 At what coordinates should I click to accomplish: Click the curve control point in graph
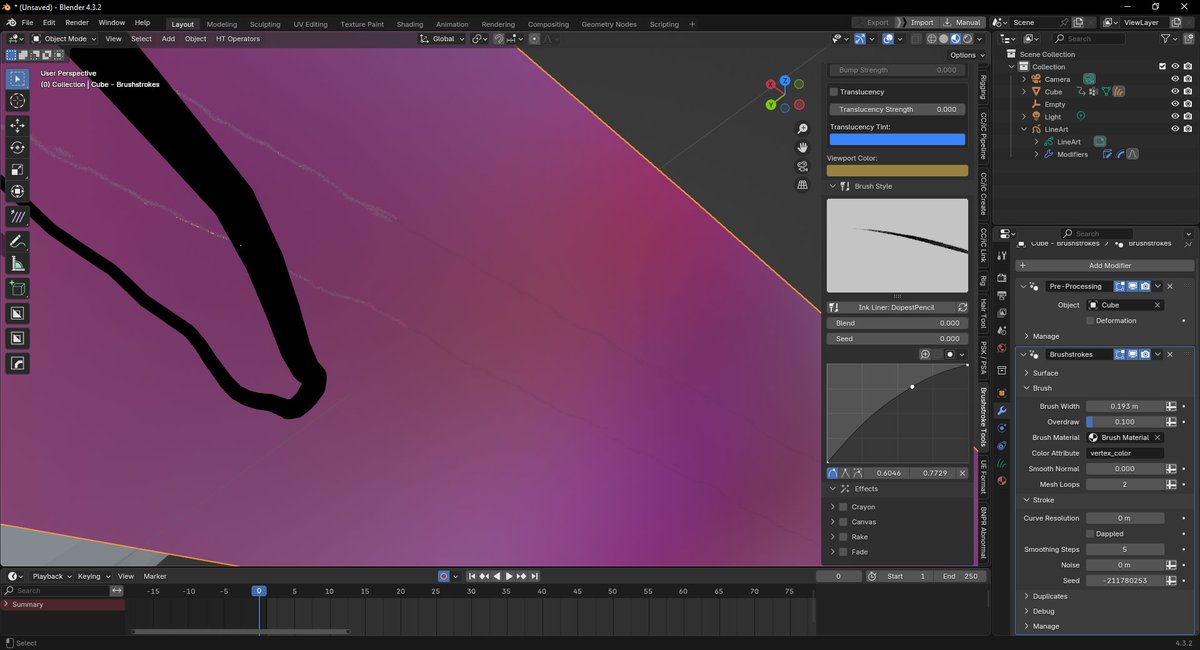912,386
